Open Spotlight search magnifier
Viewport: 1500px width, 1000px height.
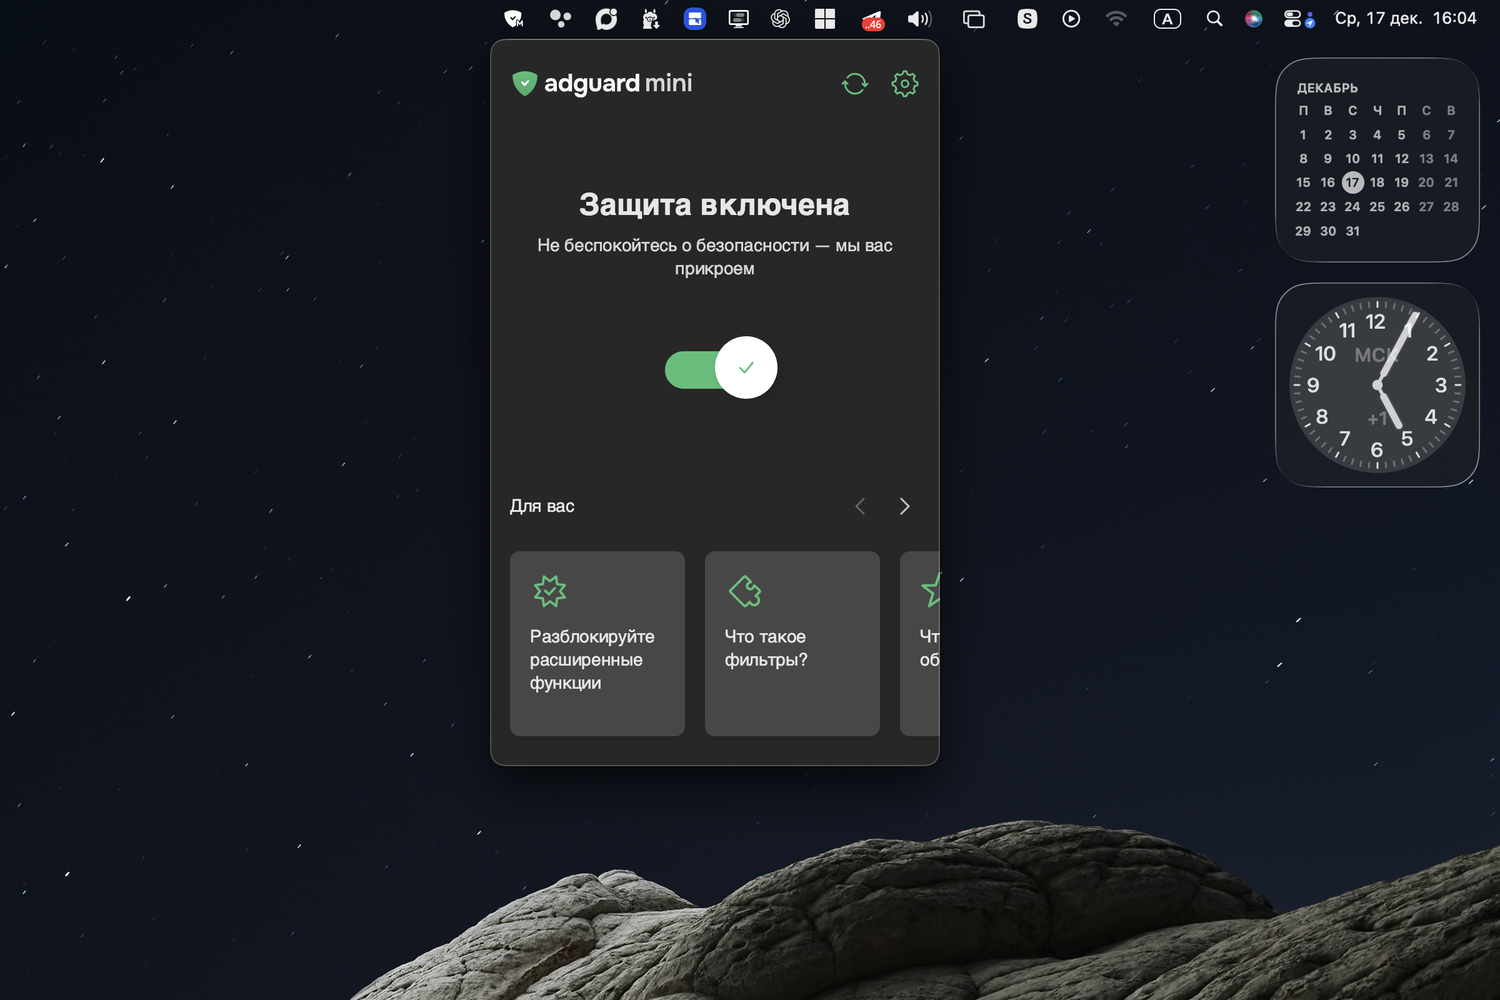click(x=1214, y=19)
